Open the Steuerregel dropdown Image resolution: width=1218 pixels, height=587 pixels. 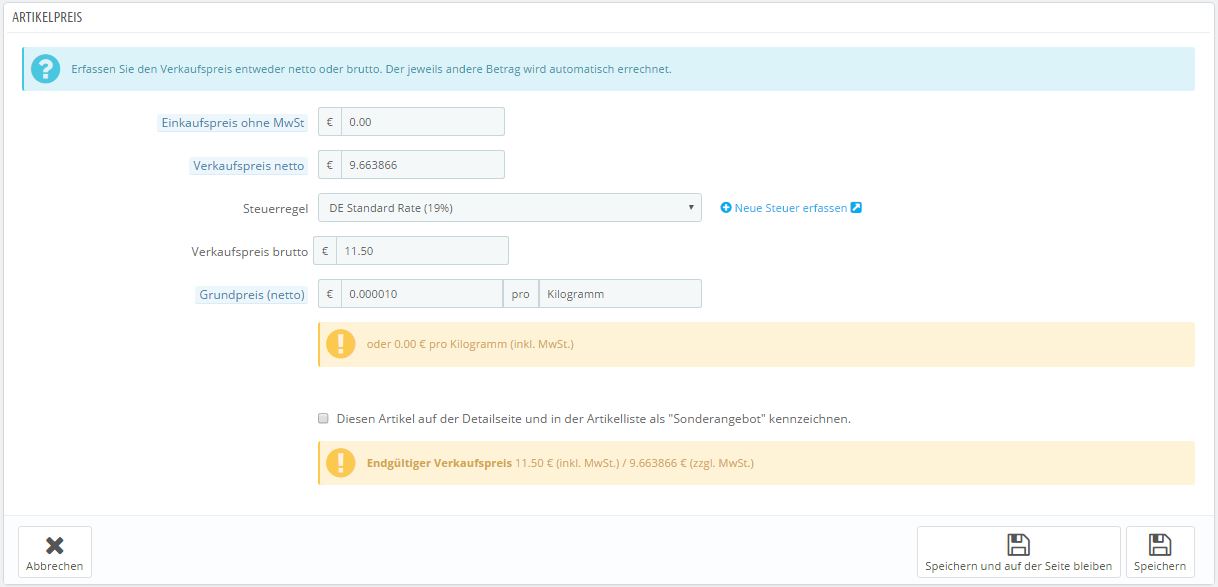click(509, 208)
